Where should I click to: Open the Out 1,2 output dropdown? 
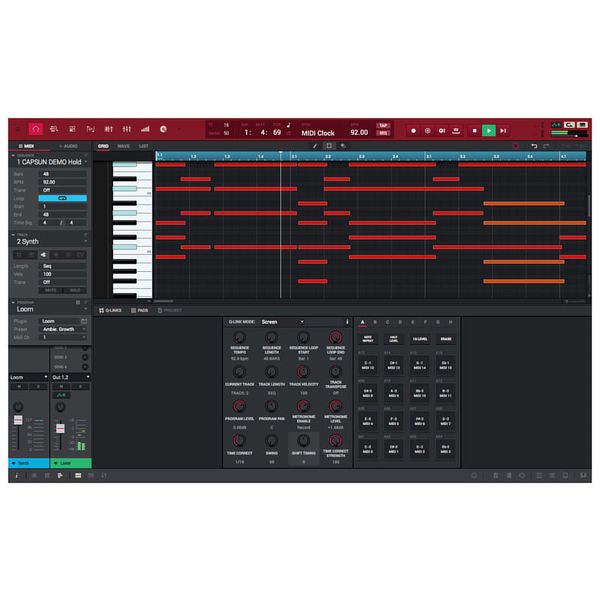[71, 377]
